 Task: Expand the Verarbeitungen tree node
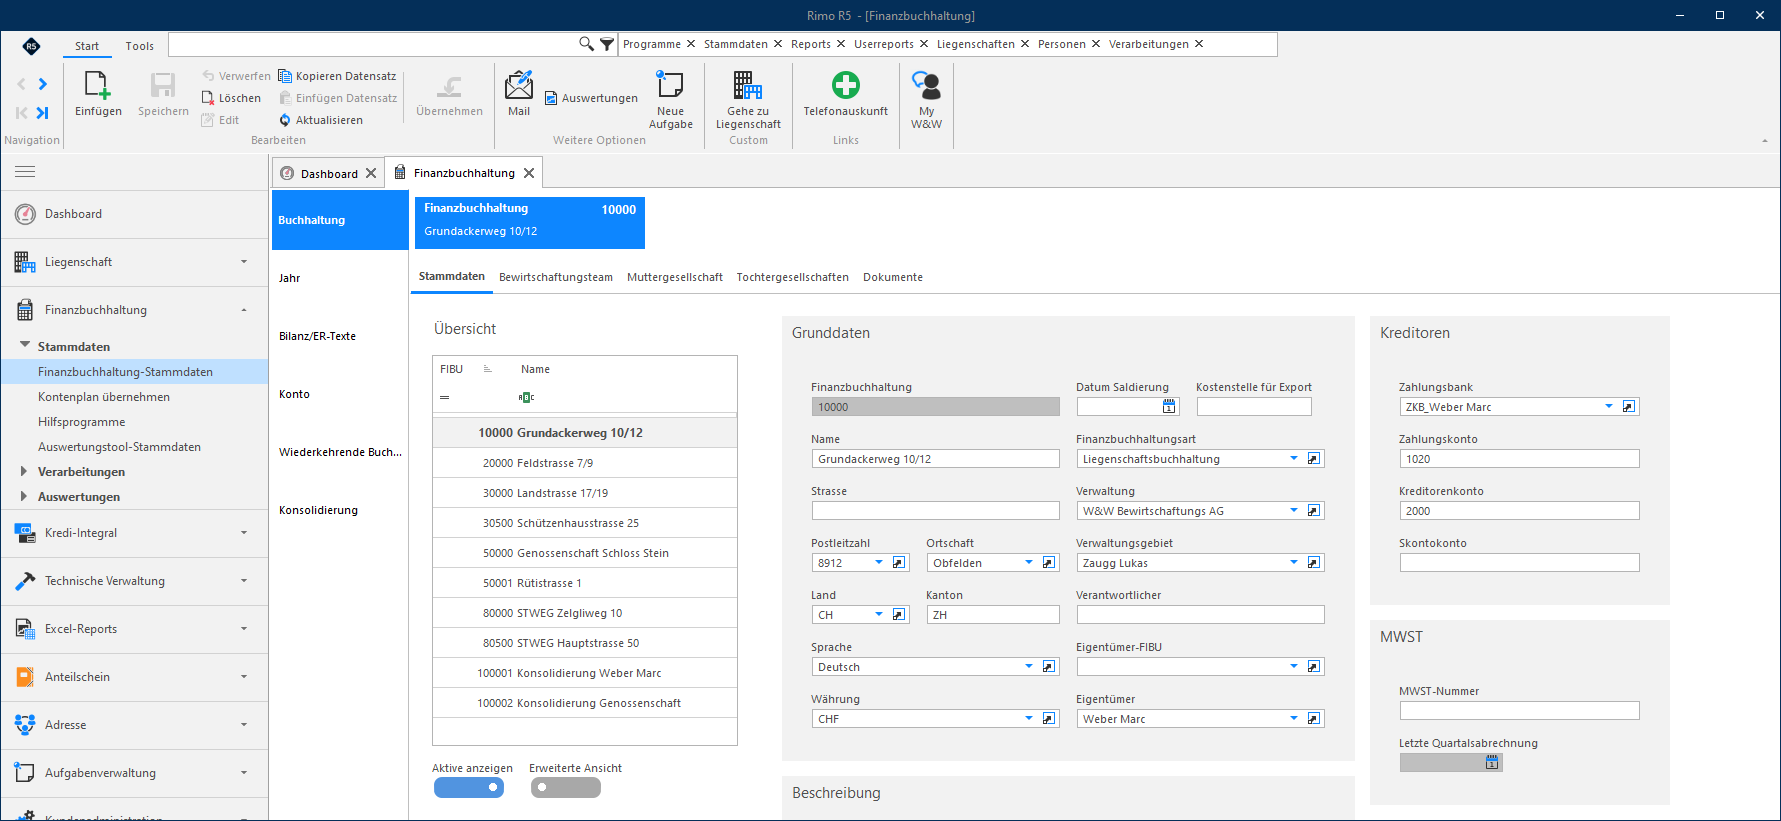coord(24,471)
